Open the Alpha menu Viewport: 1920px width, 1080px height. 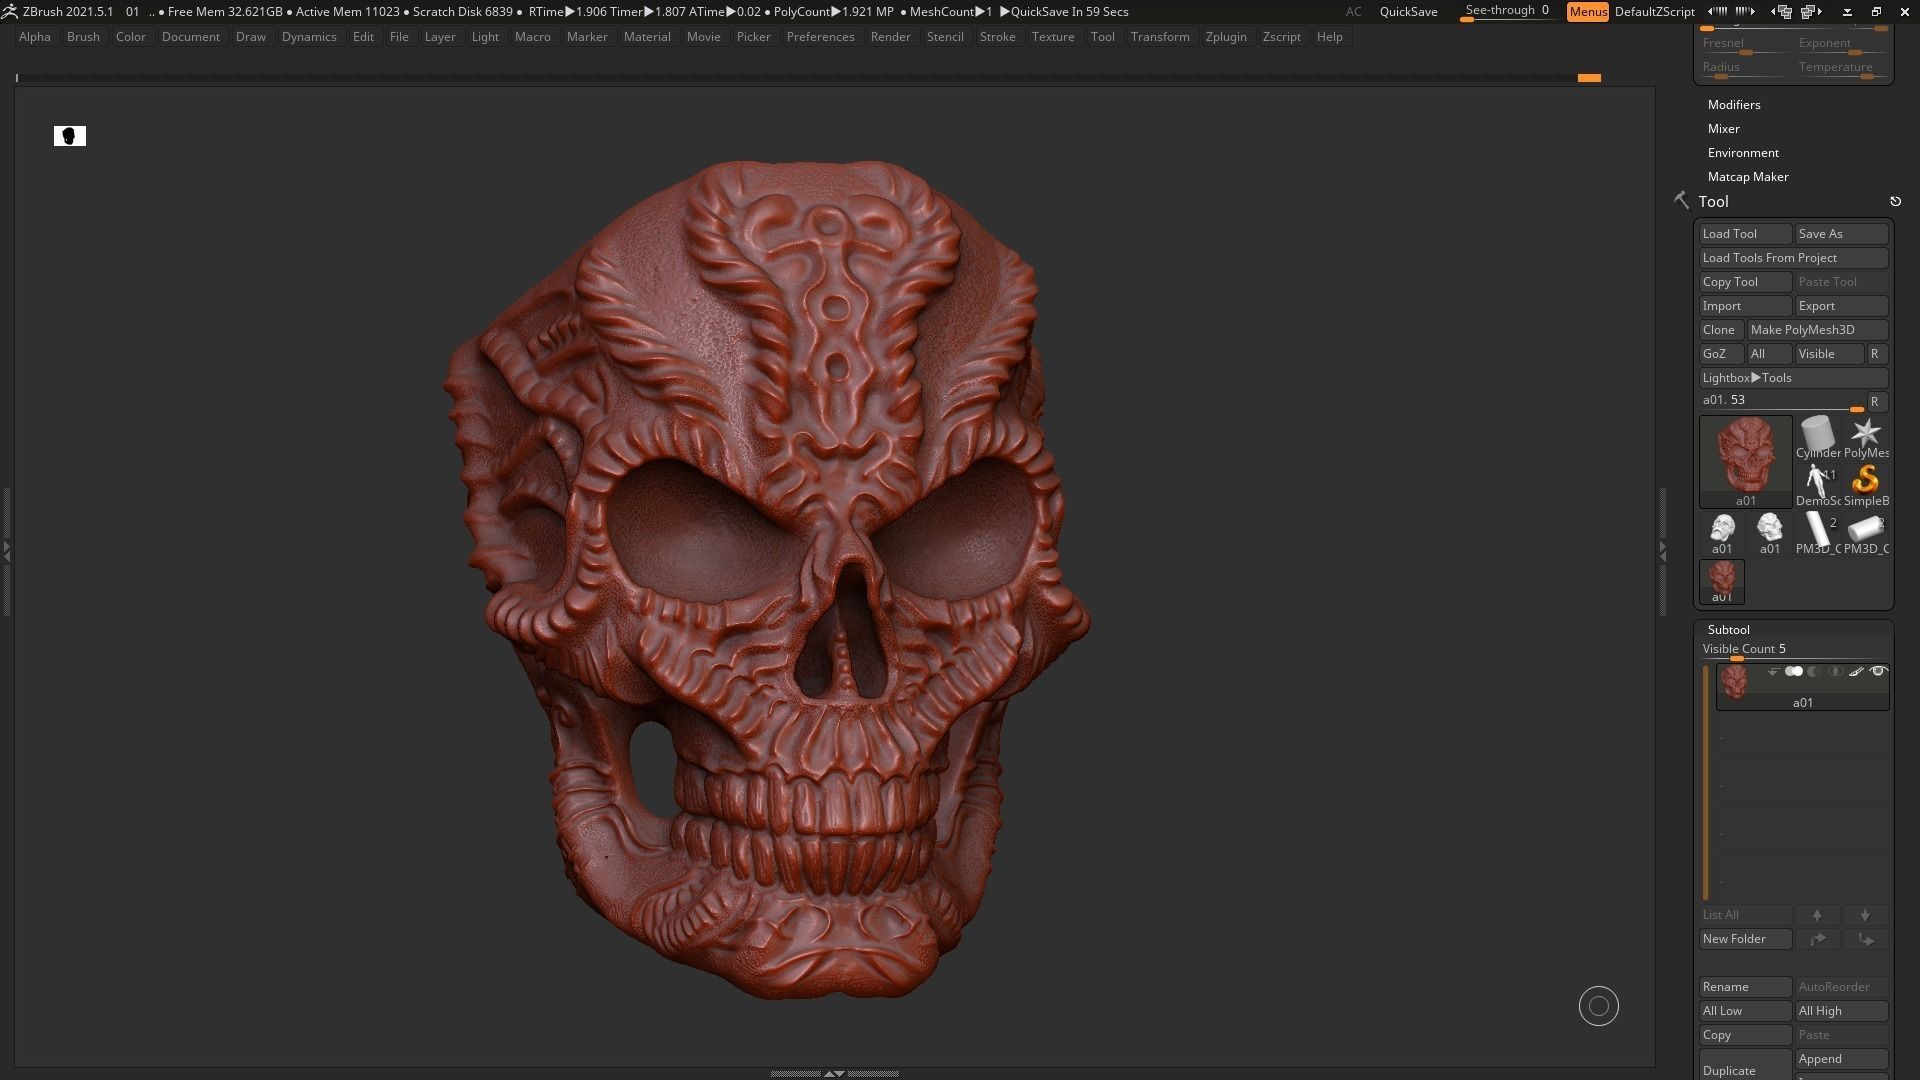point(35,37)
